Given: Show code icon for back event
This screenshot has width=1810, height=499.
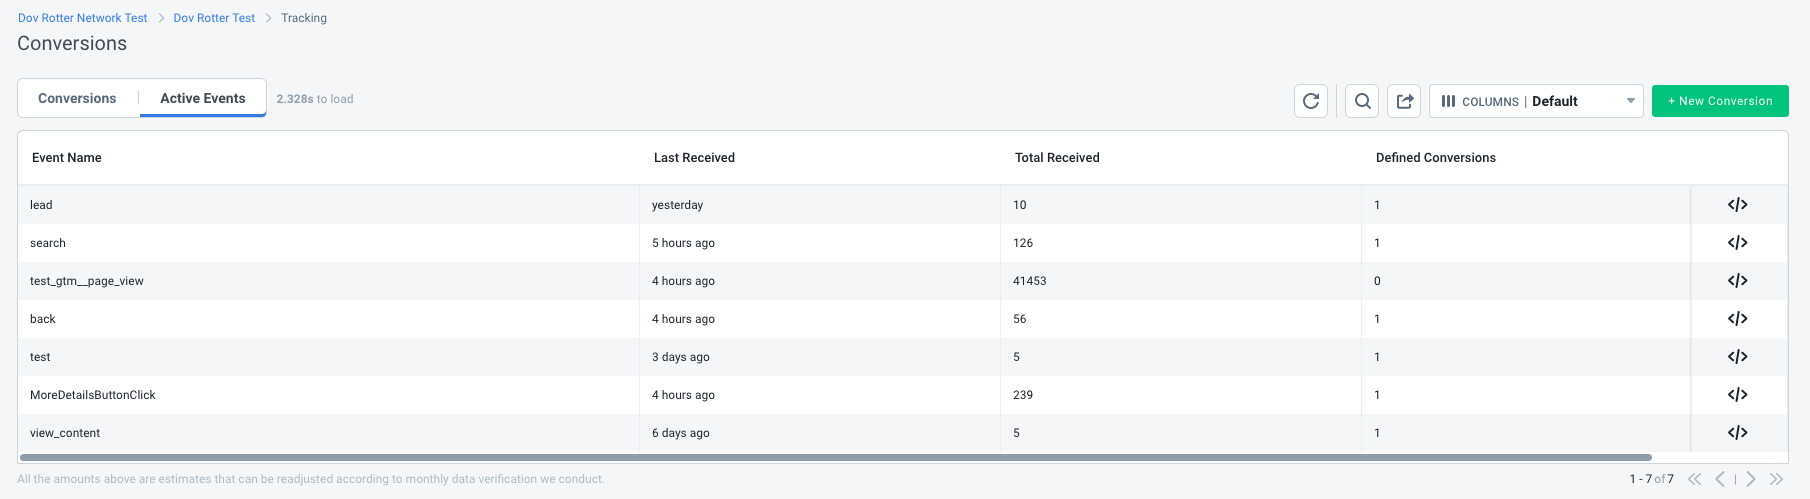Looking at the screenshot, I should pyautogui.click(x=1737, y=319).
